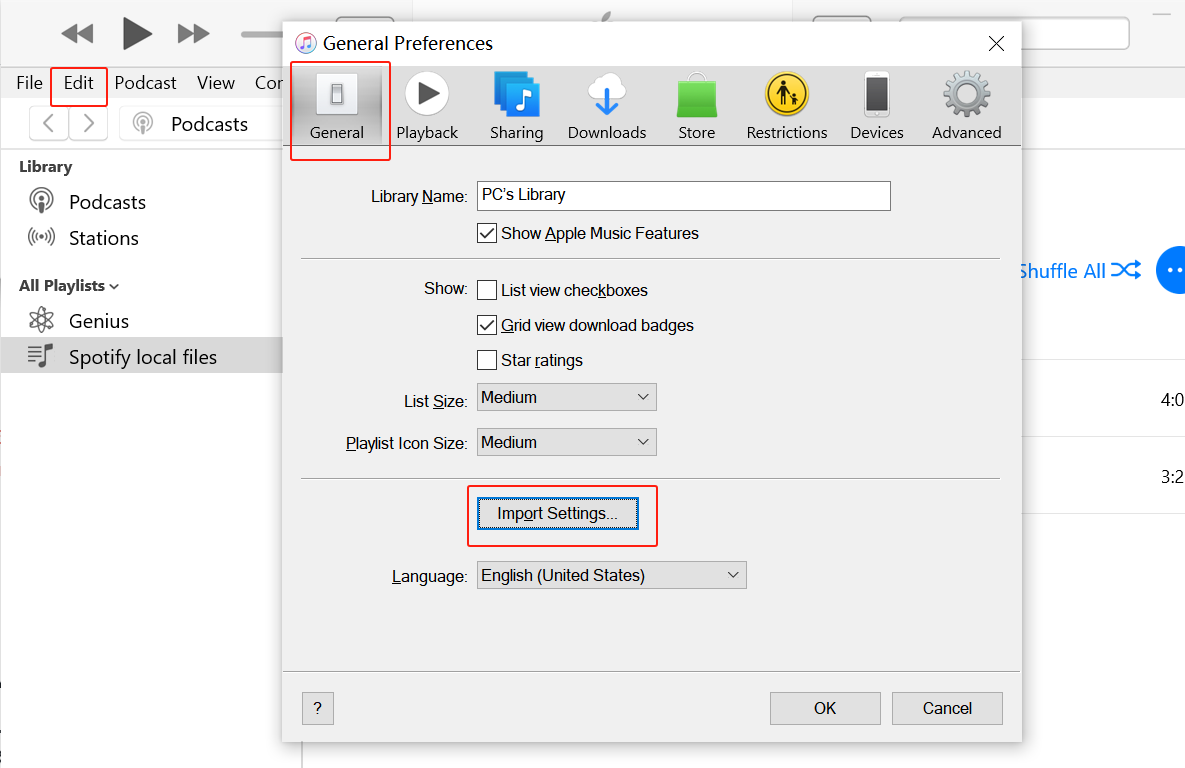The height and width of the screenshot is (768, 1185).
Task: Open the Store preferences tab
Action: click(x=697, y=106)
